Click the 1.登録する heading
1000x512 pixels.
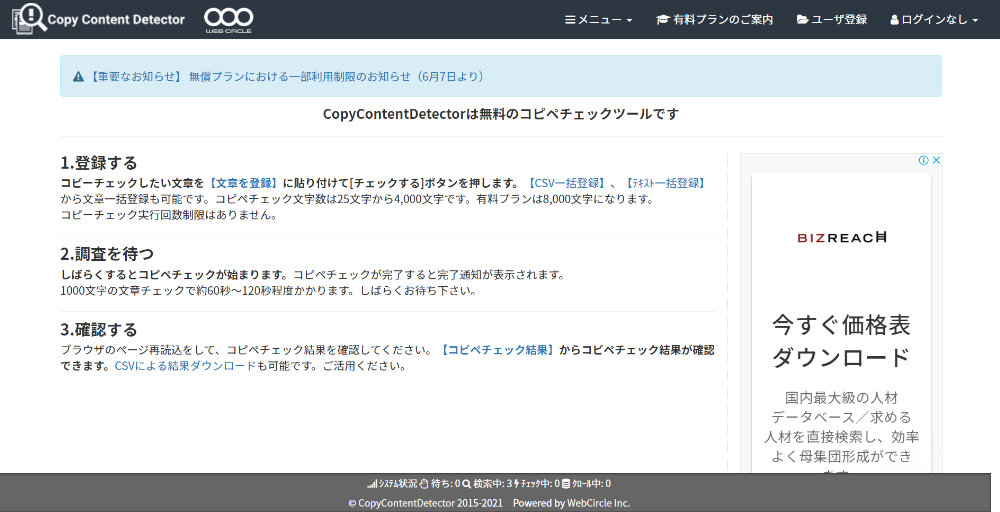[x=99, y=163]
